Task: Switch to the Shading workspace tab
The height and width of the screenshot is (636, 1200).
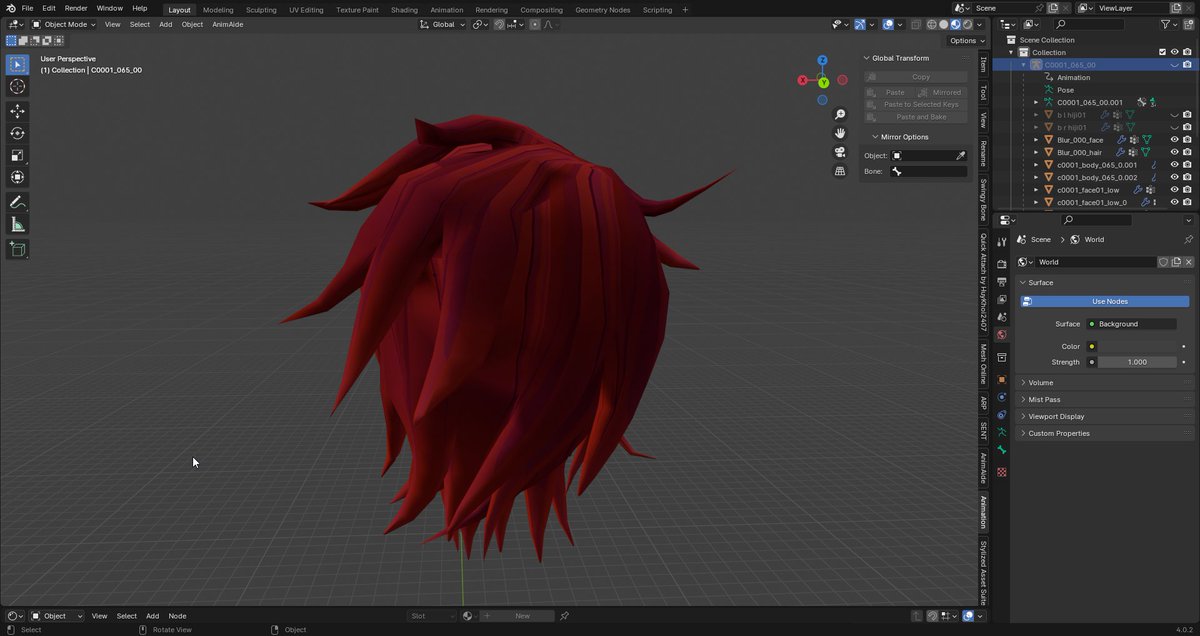Action: [x=404, y=10]
